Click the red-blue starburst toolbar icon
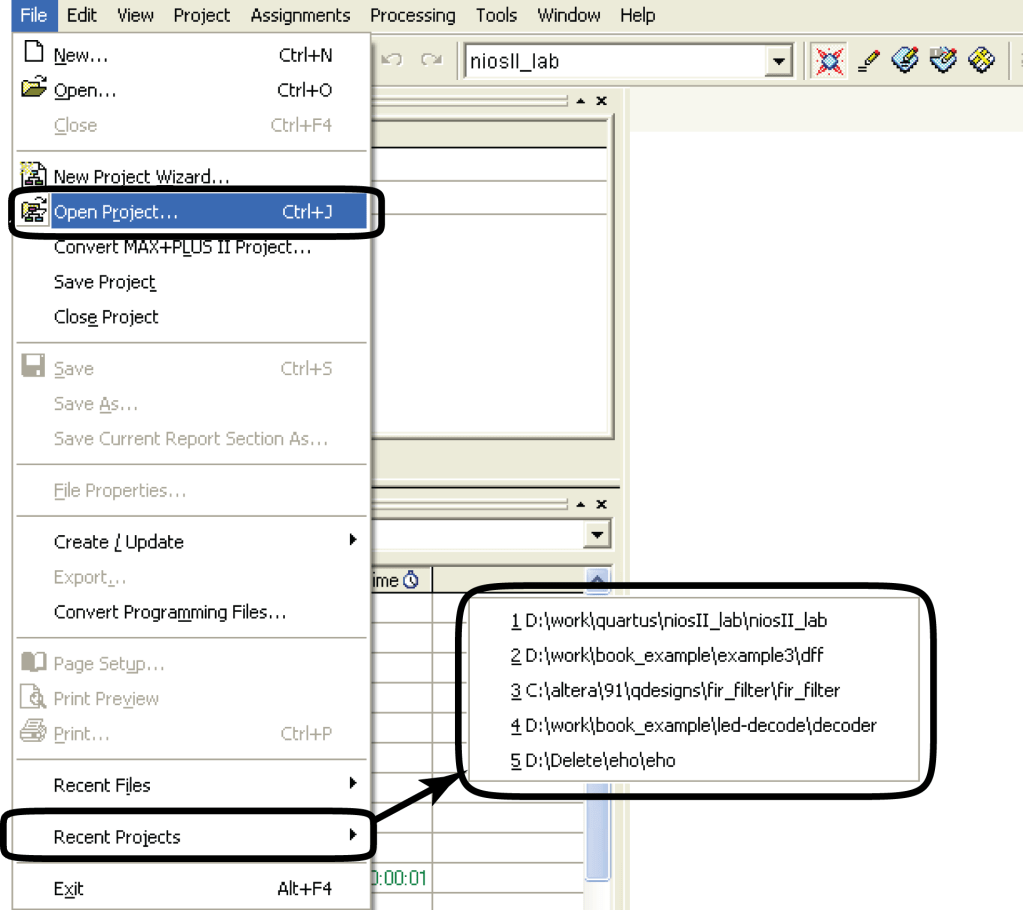 click(x=829, y=61)
